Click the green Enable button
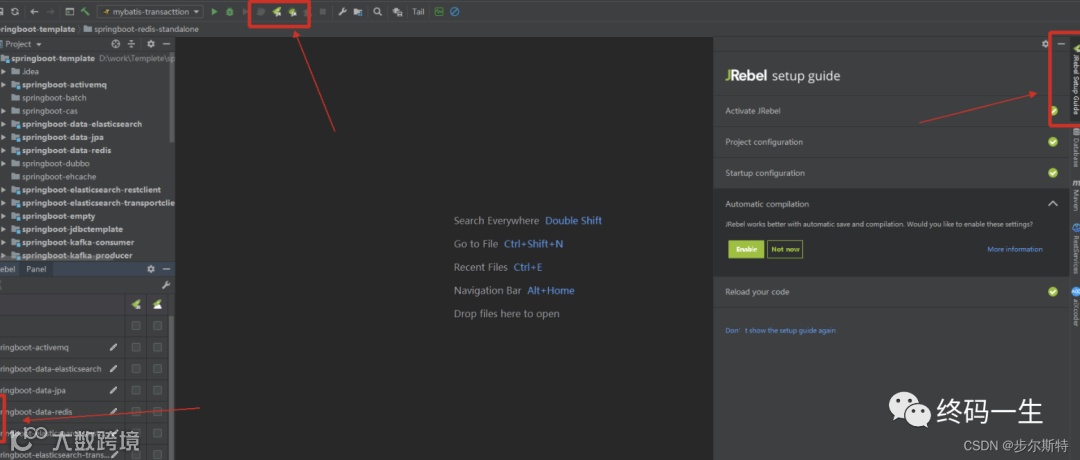The height and width of the screenshot is (460, 1080). point(746,249)
